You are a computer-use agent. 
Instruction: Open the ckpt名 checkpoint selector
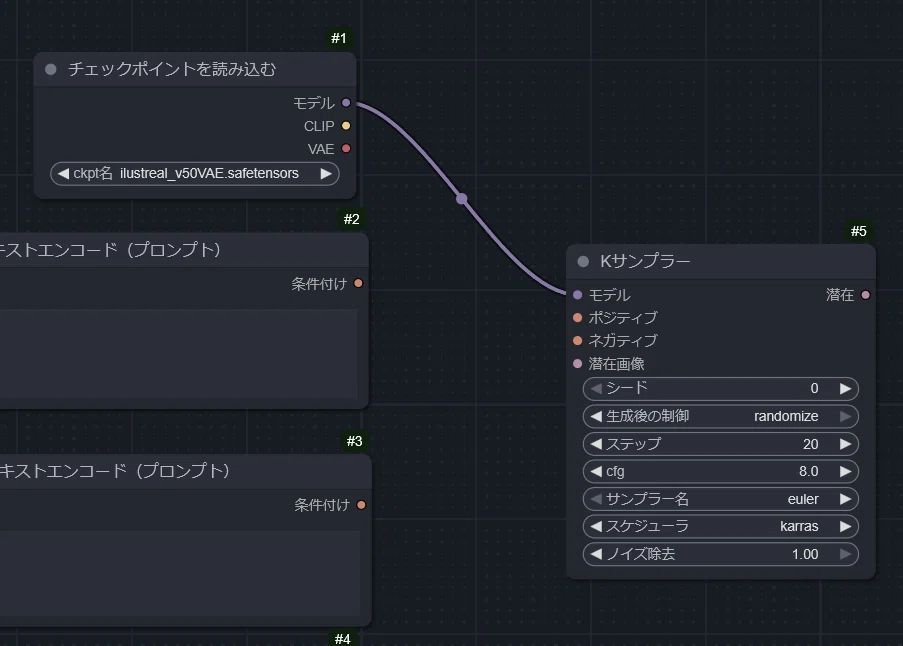pos(195,174)
